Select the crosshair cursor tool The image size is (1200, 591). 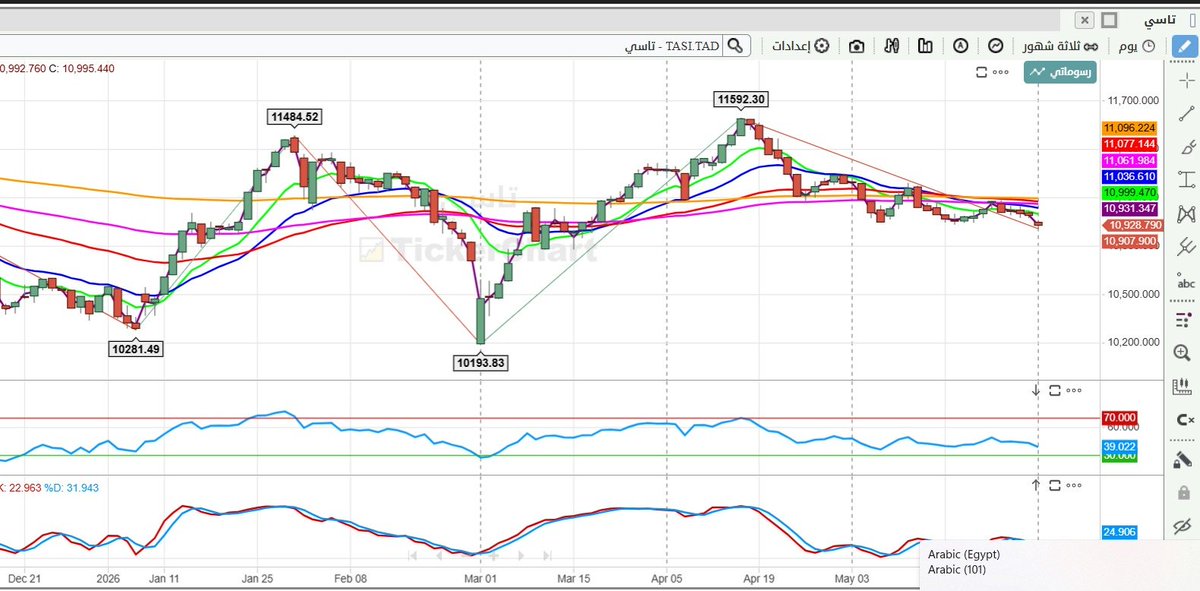[x=1186, y=80]
